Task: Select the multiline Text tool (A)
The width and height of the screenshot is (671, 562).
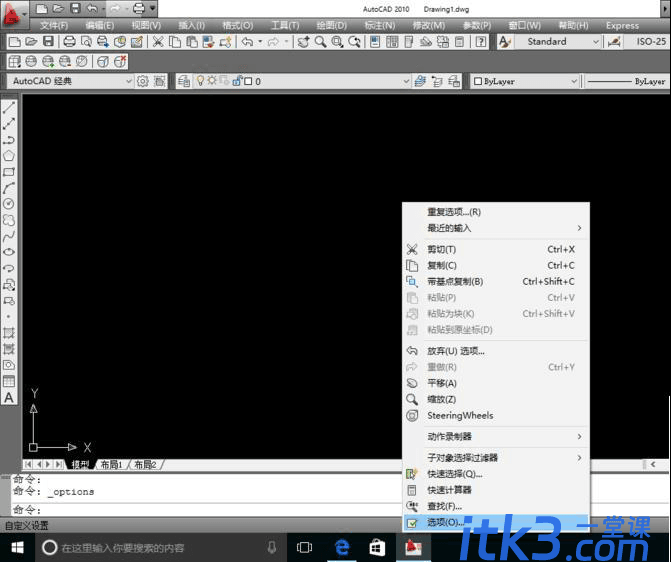Action: pos(9,398)
